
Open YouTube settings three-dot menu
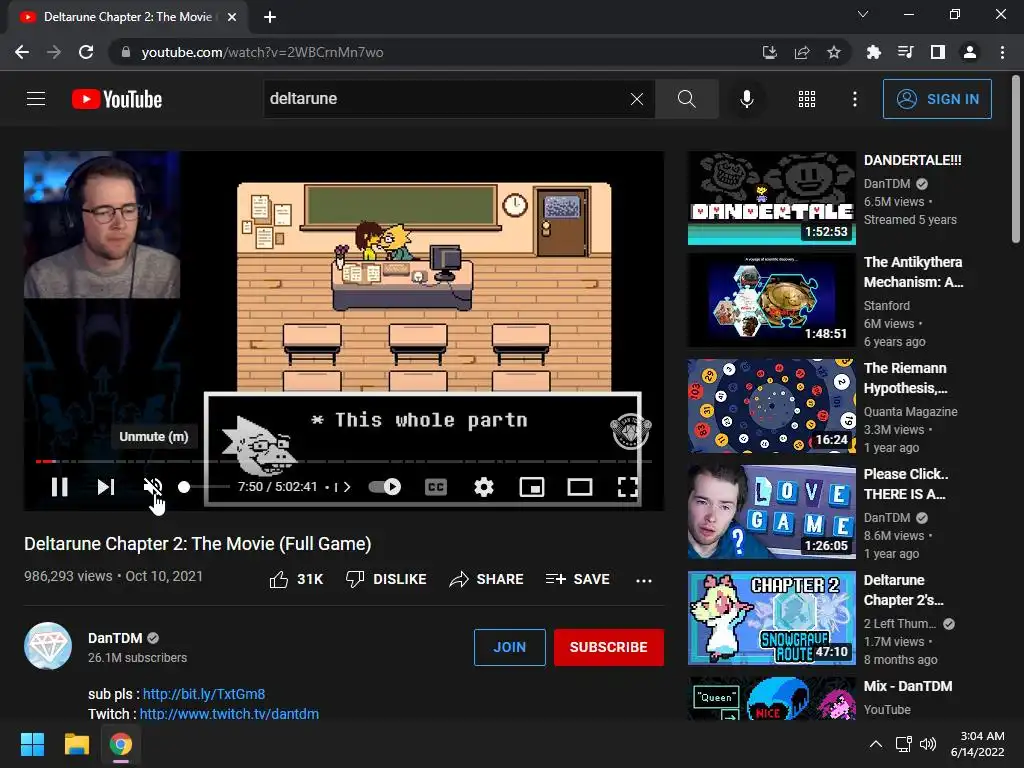coord(854,99)
